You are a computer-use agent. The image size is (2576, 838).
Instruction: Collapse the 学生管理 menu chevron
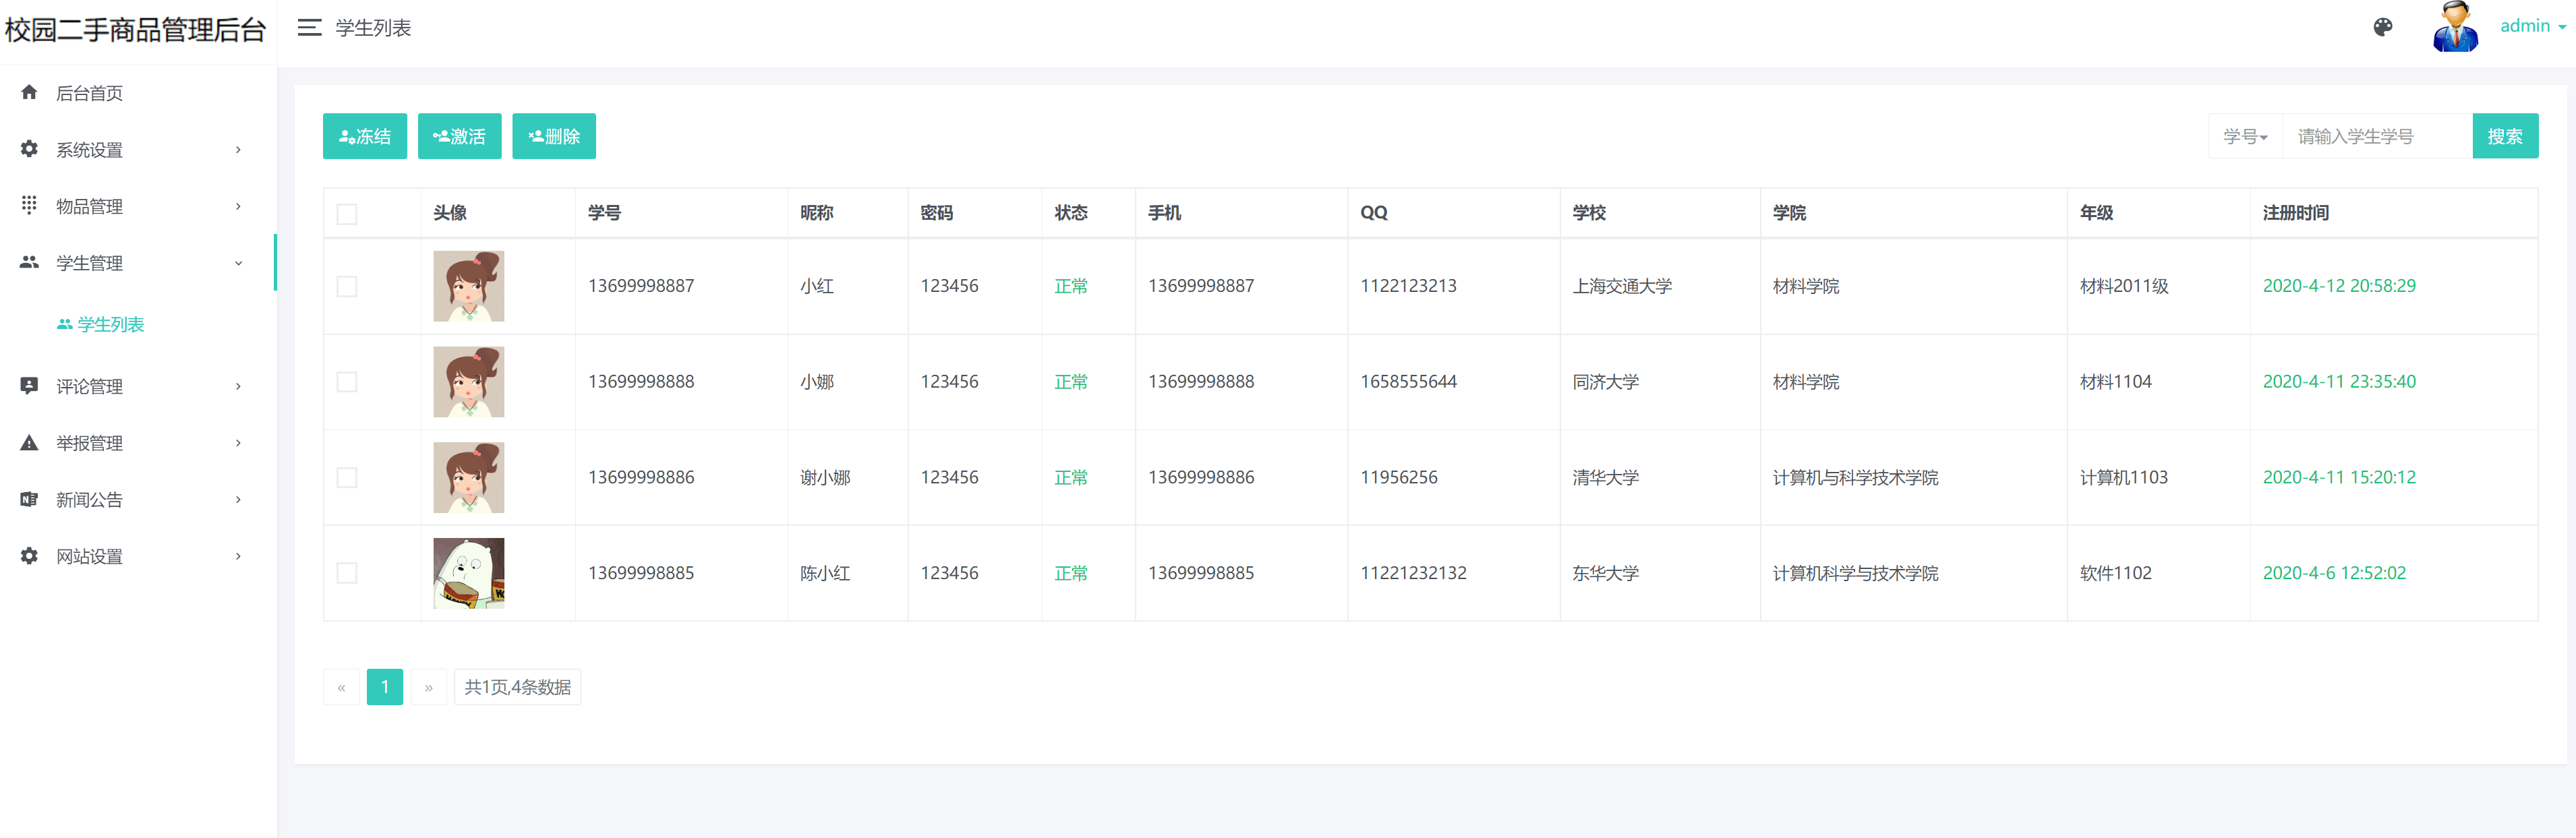tap(238, 263)
